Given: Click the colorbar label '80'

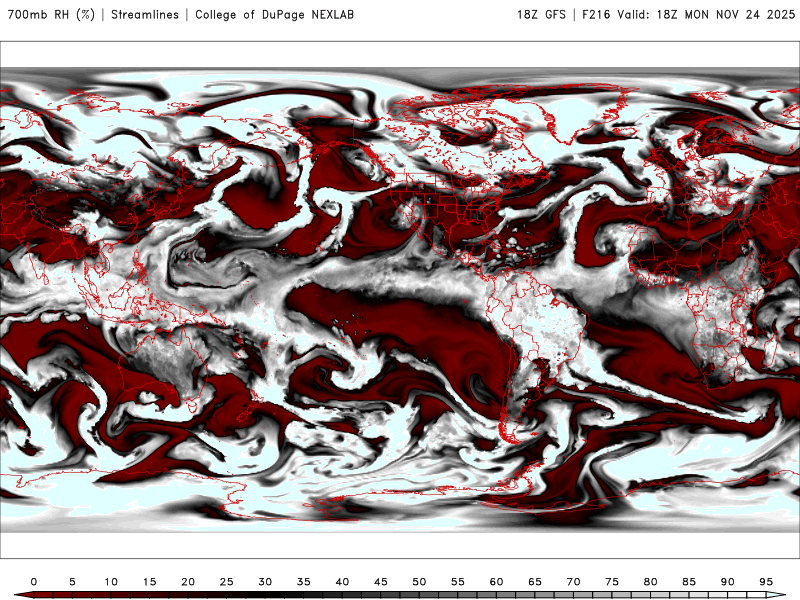Looking at the screenshot, I should click(x=651, y=582).
